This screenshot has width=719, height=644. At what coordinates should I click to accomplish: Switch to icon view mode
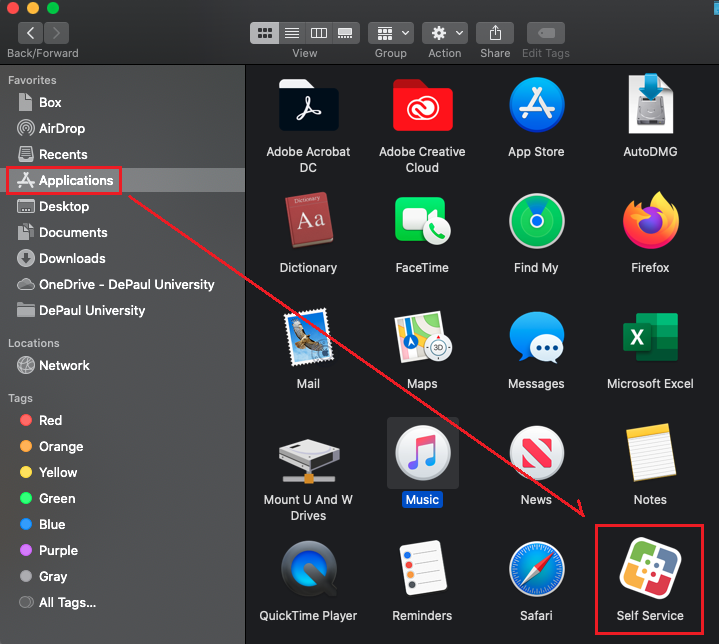point(265,33)
